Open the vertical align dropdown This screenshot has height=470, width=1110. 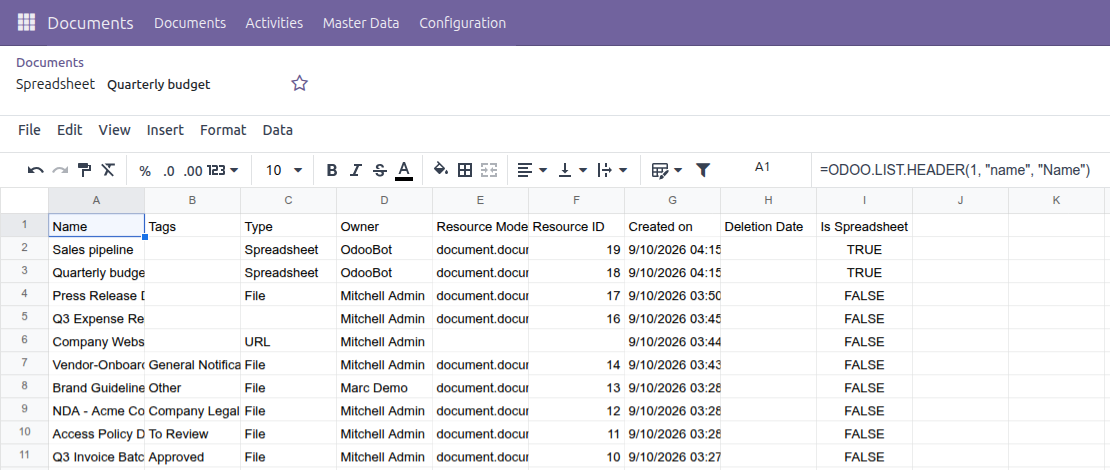tap(573, 170)
